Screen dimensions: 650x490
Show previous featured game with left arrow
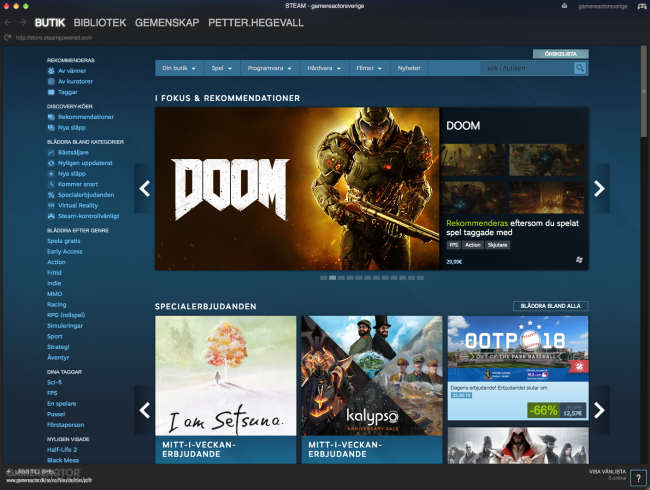pos(145,189)
